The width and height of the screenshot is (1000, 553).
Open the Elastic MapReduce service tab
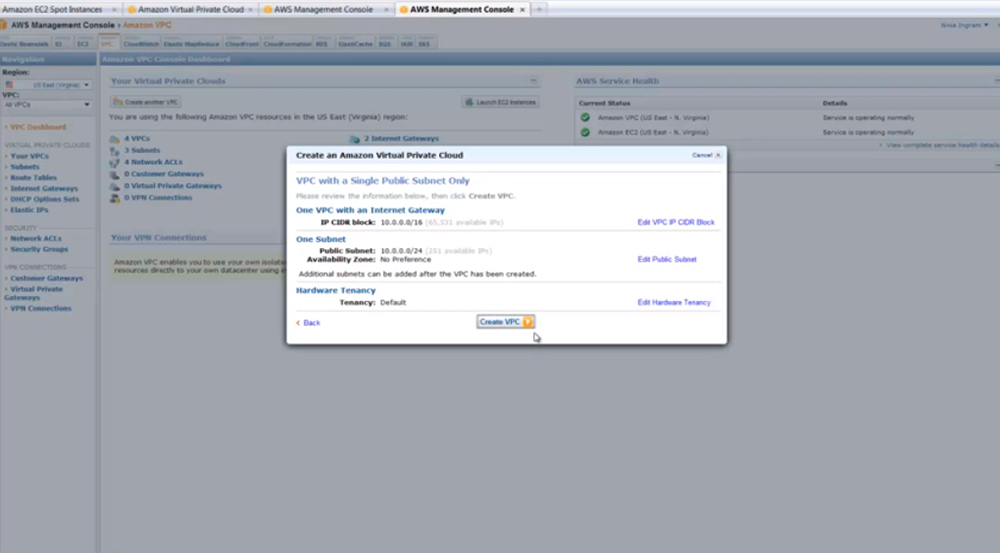coord(191,43)
